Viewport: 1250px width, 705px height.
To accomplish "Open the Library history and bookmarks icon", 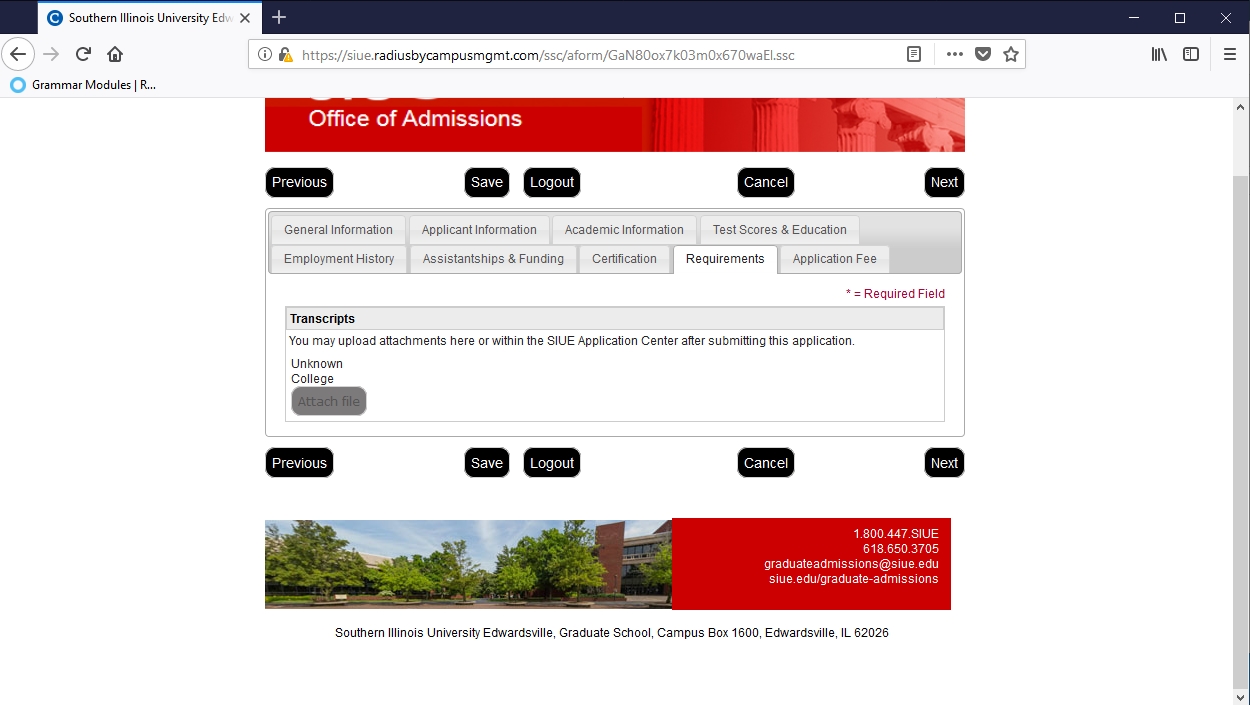I will coord(1159,55).
